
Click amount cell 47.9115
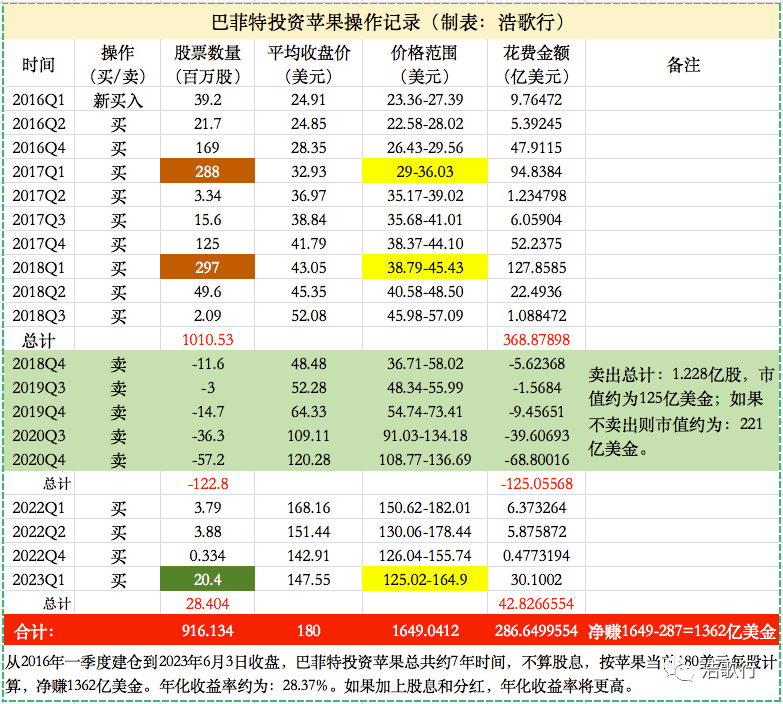[x=536, y=147]
